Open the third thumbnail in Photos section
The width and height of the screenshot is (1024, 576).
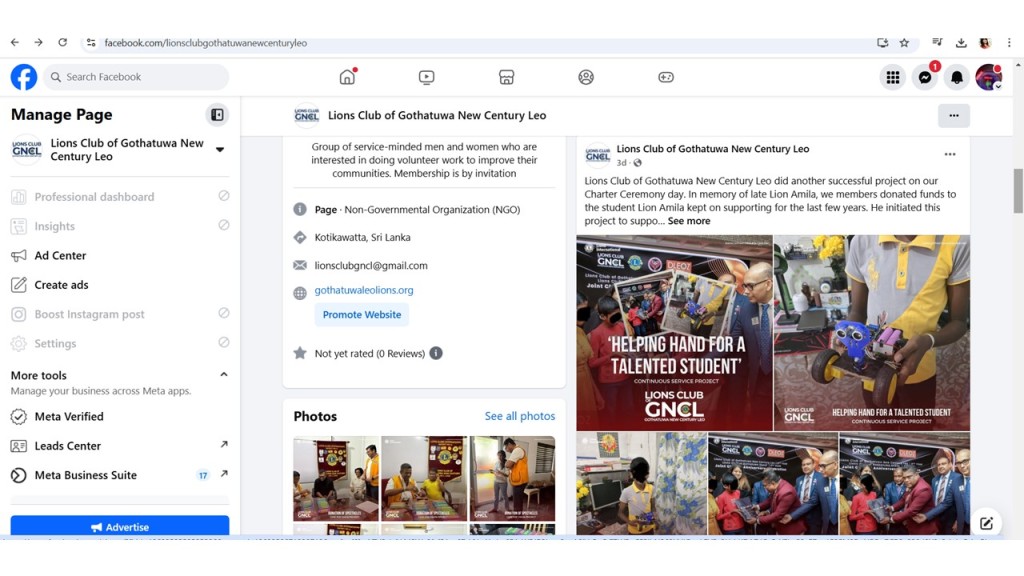coord(513,479)
